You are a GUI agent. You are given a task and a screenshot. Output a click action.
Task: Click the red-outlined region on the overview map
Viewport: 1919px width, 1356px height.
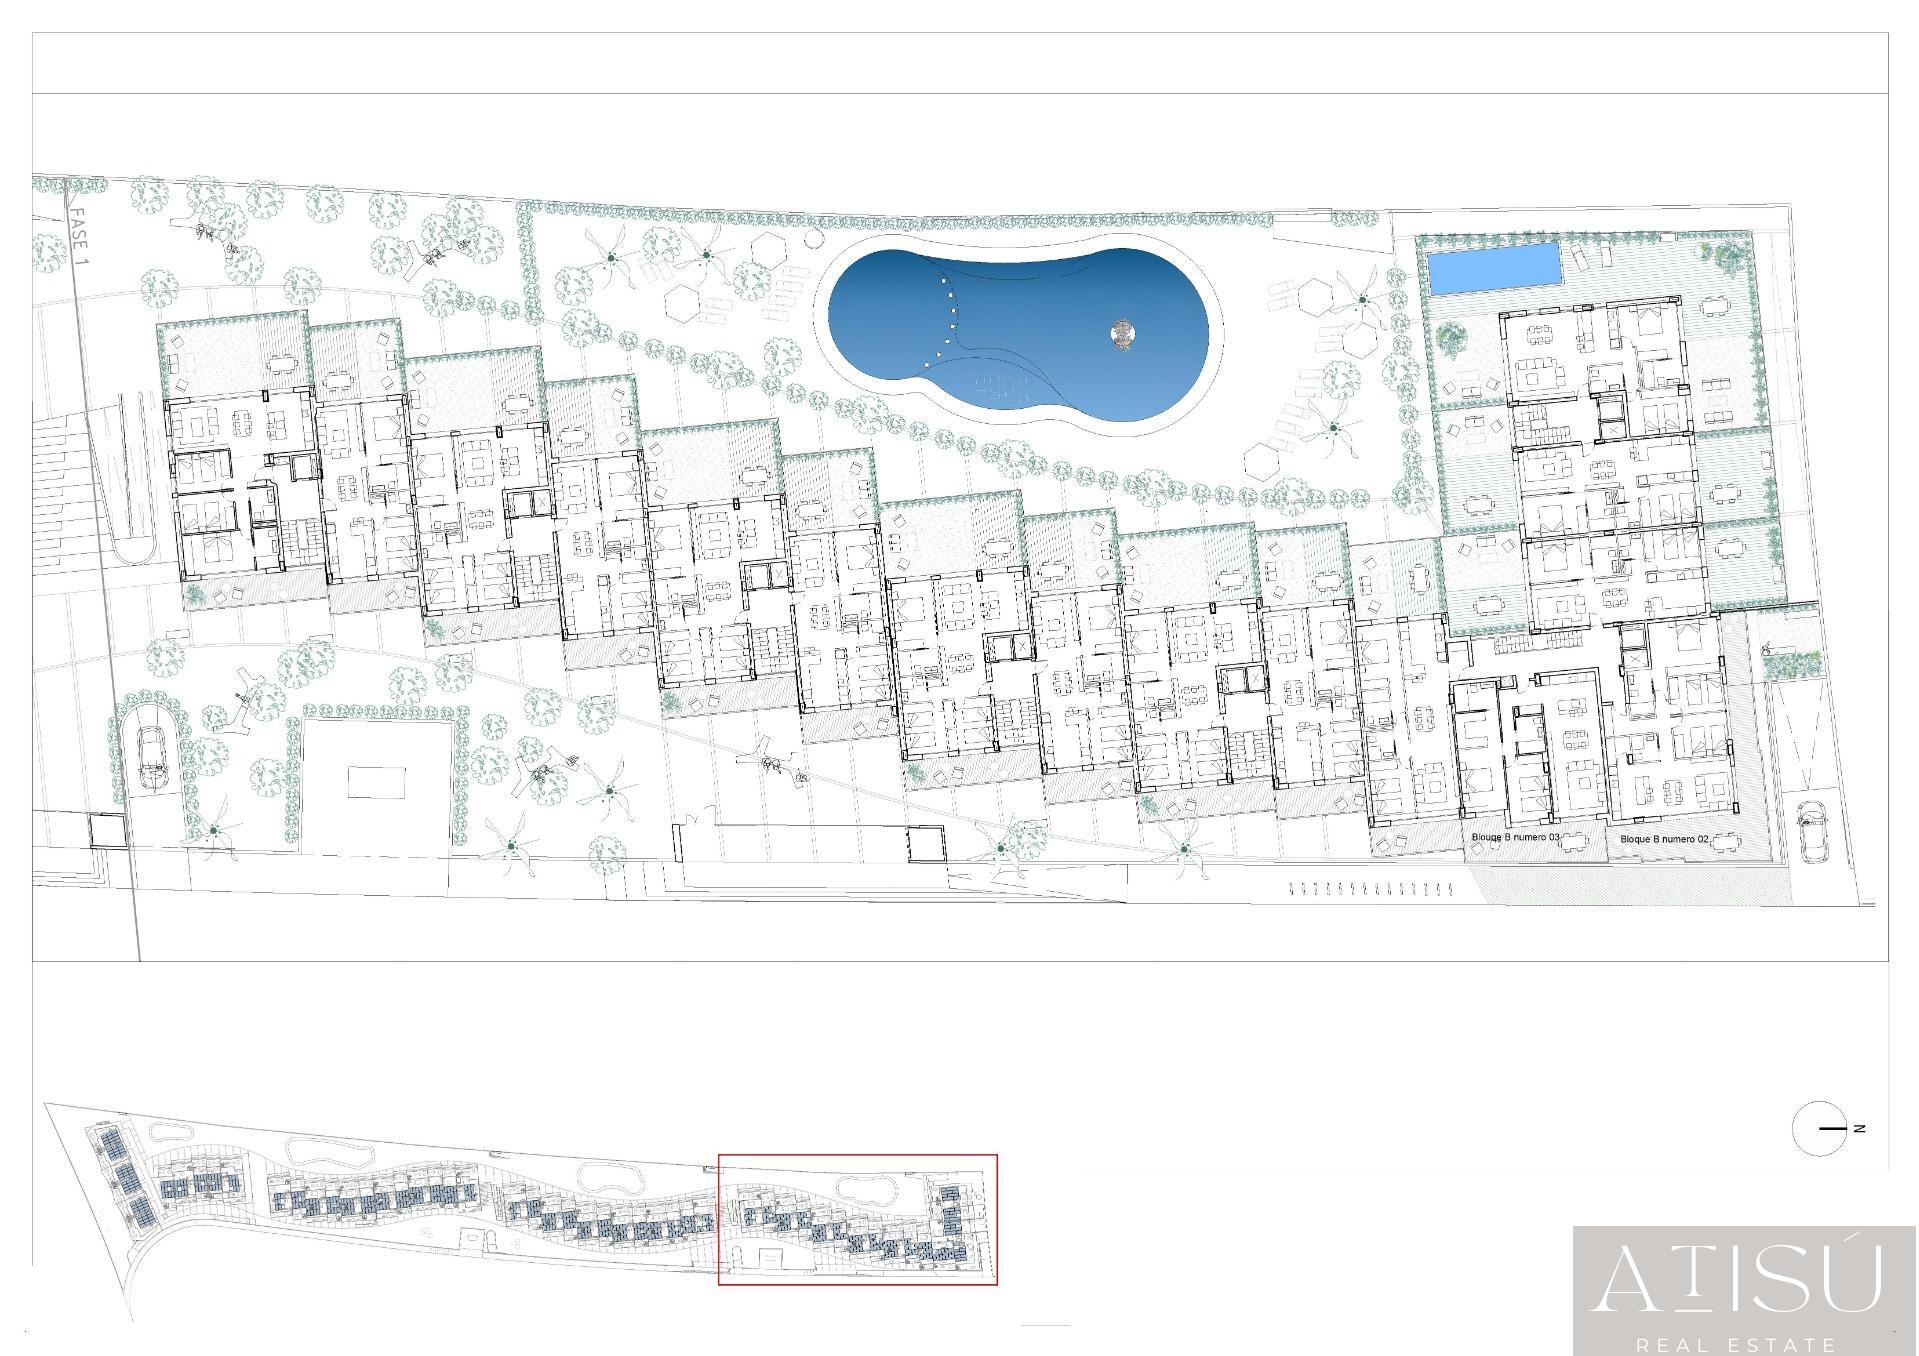point(858,1219)
